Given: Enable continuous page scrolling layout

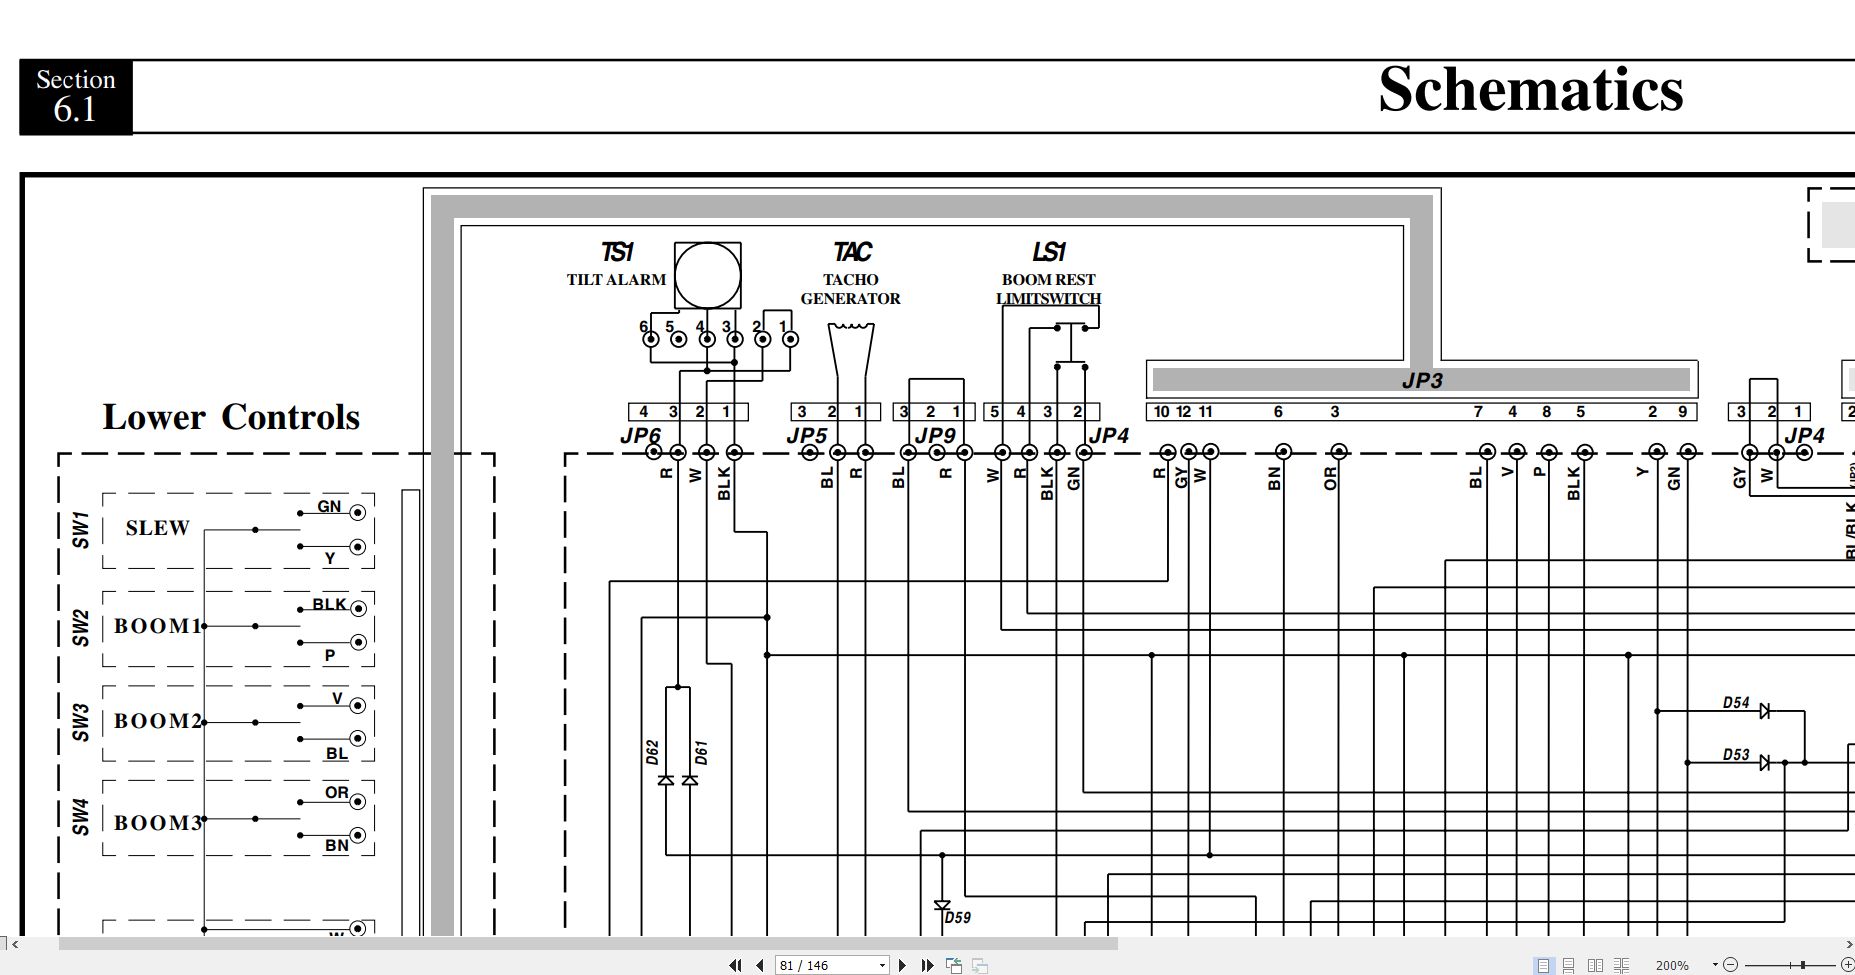Looking at the screenshot, I should (x=1568, y=965).
